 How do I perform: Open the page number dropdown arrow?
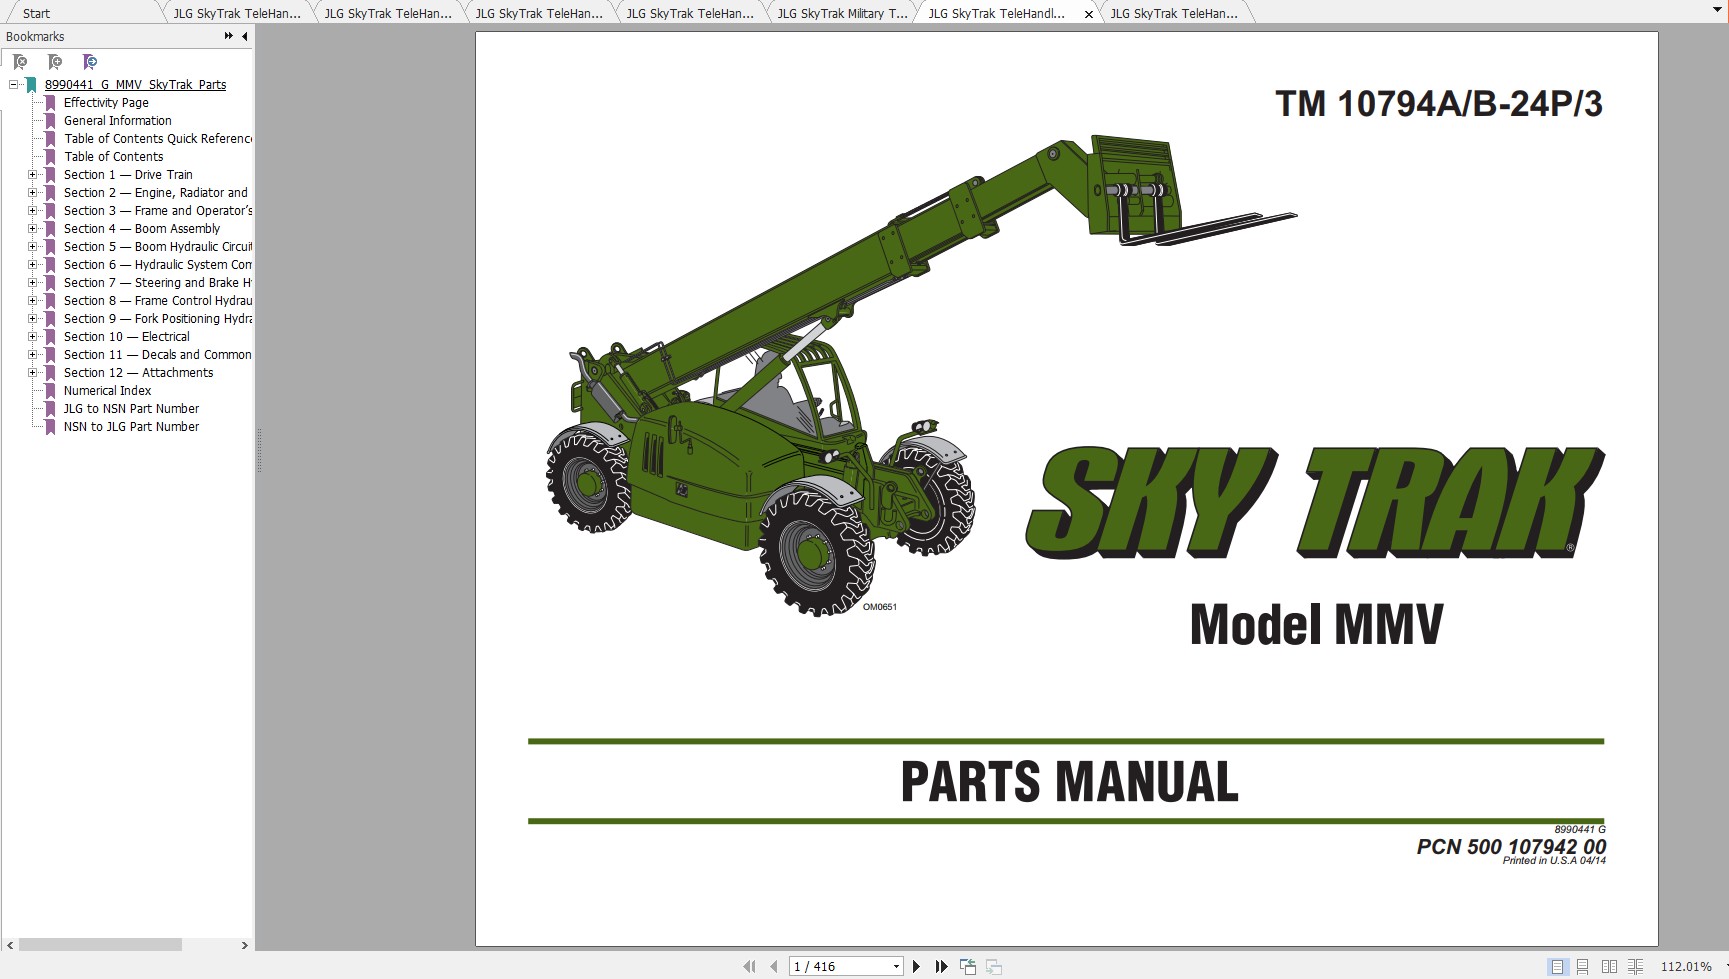click(x=896, y=966)
